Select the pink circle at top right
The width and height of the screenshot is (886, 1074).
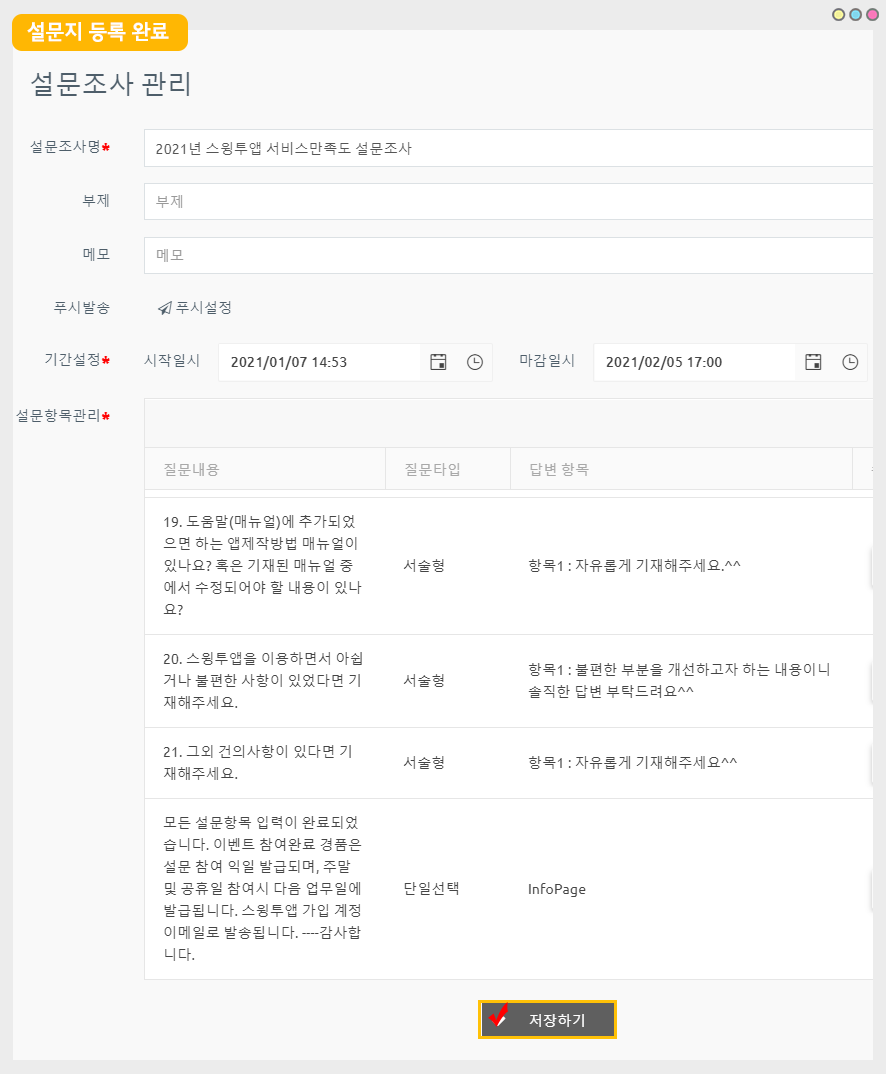pyautogui.click(x=873, y=14)
